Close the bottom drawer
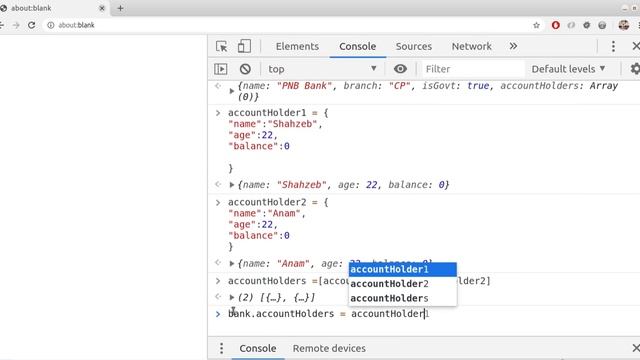Screen dimensions: 640x360 click(636, 348)
